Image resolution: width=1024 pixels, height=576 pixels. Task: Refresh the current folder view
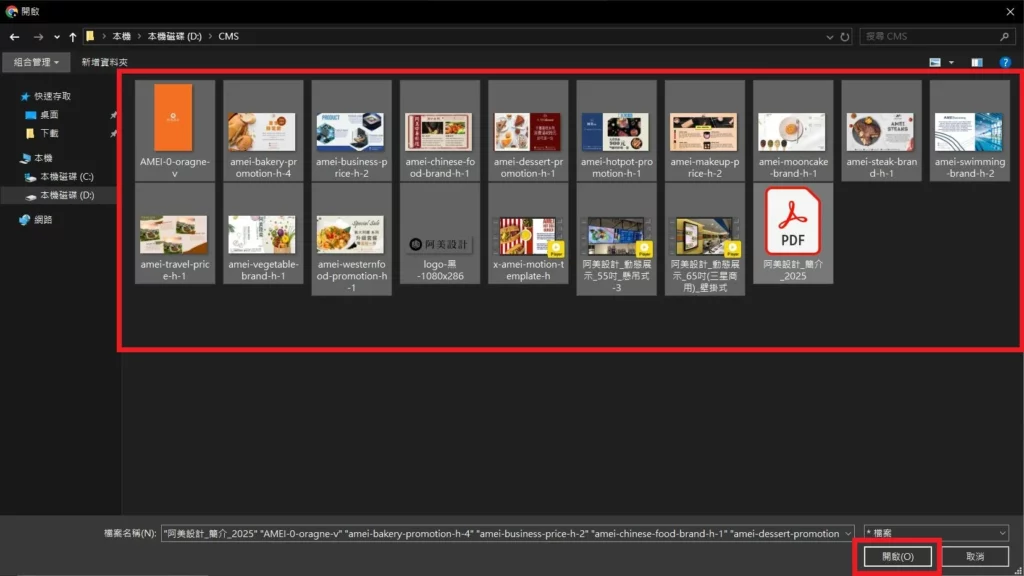pyautogui.click(x=846, y=37)
